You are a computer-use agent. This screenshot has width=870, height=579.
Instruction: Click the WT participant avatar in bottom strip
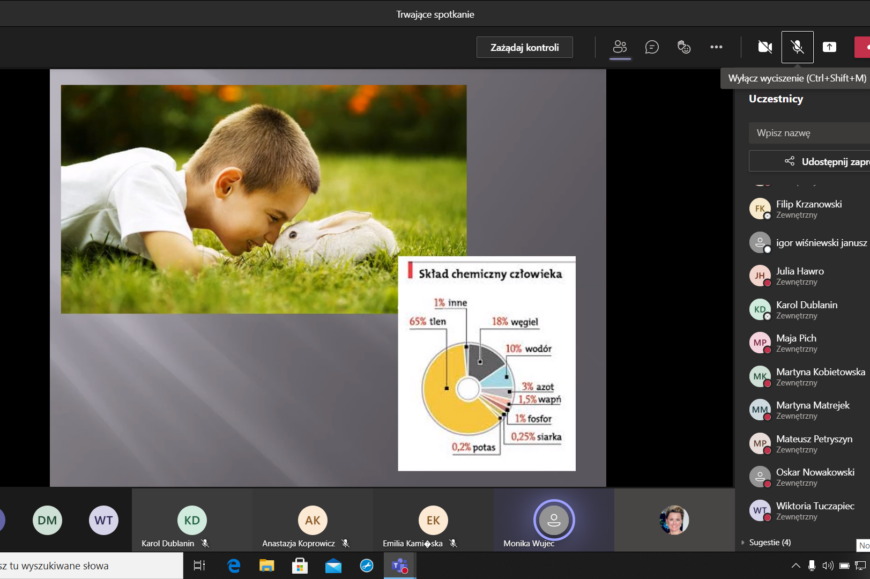point(104,520)
